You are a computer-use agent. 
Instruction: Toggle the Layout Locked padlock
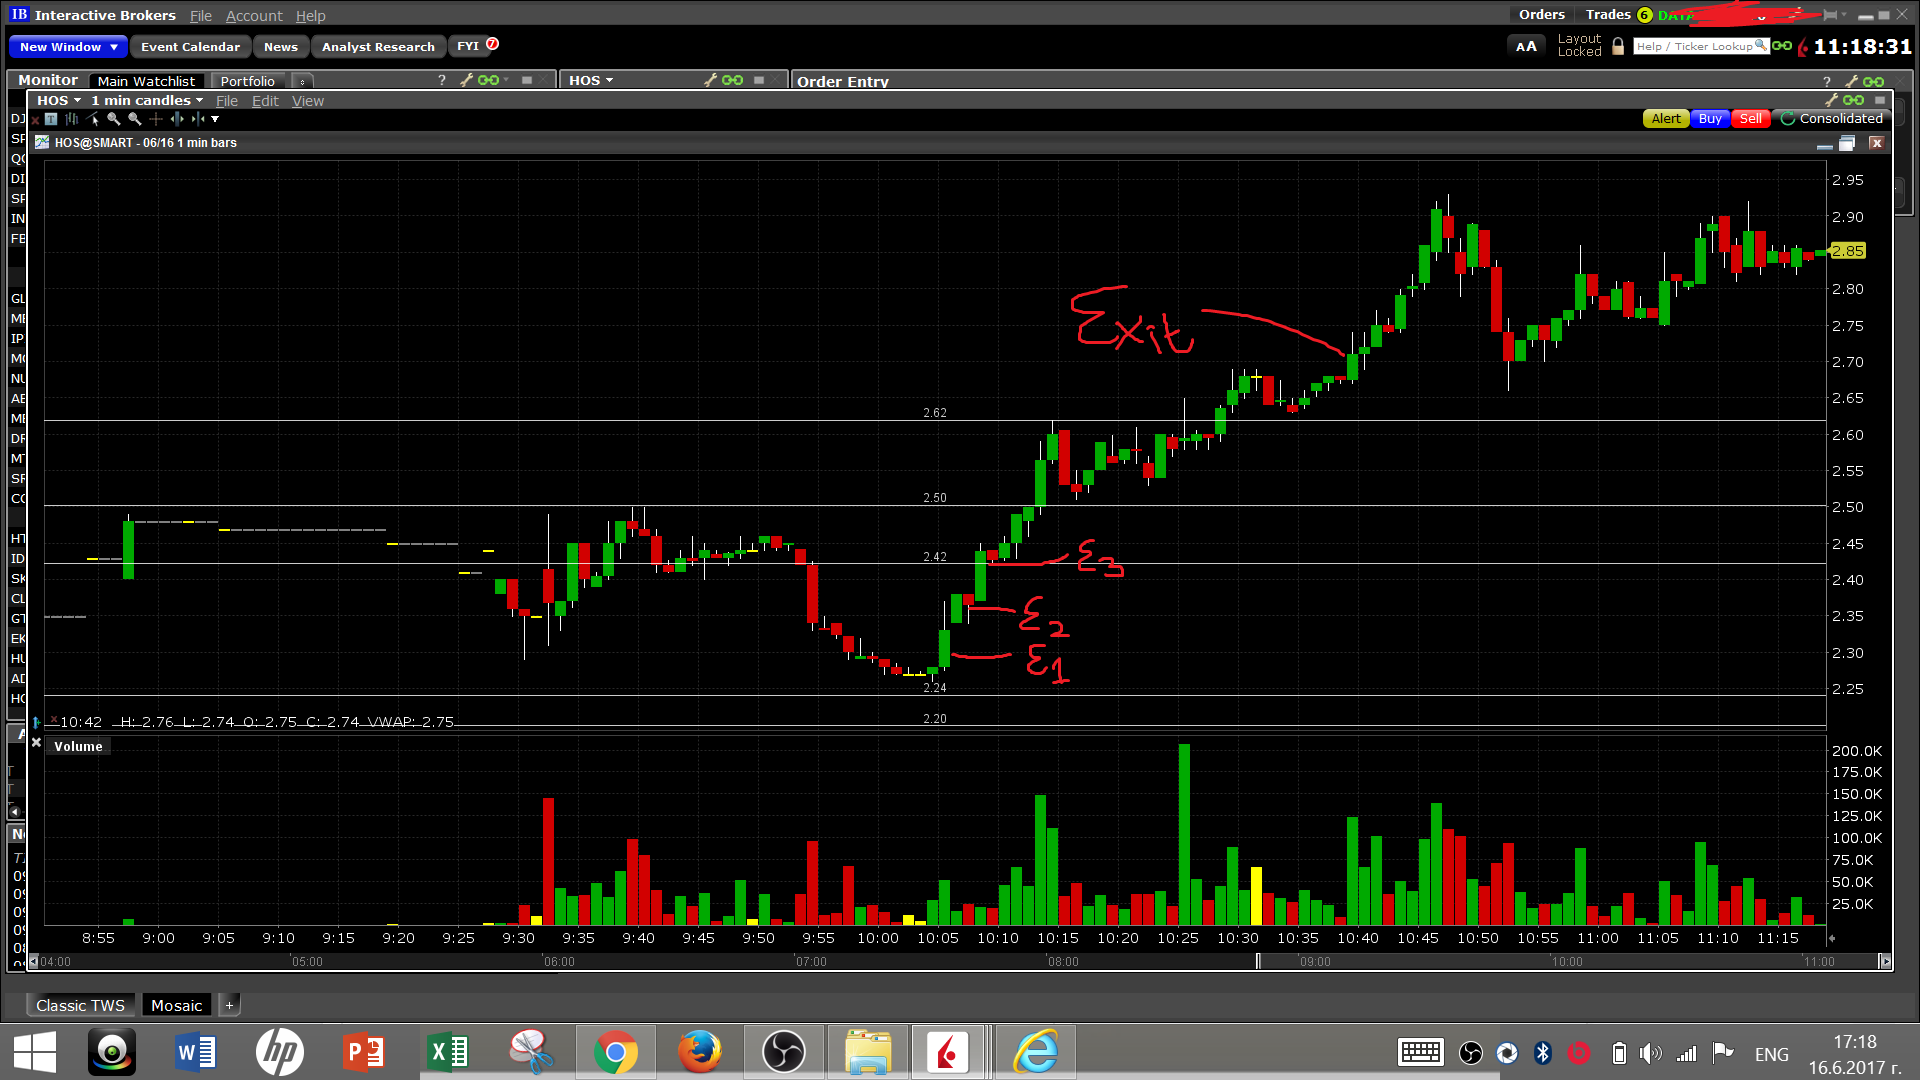1618,47
